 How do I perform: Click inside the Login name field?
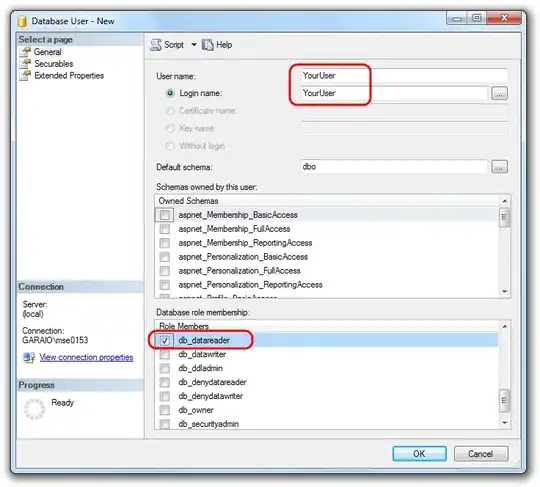point(394,93)
